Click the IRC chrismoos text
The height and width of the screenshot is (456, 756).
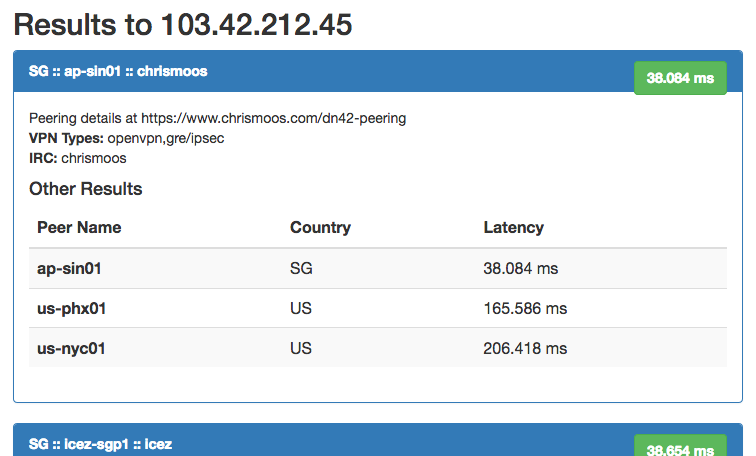(78, 158)
